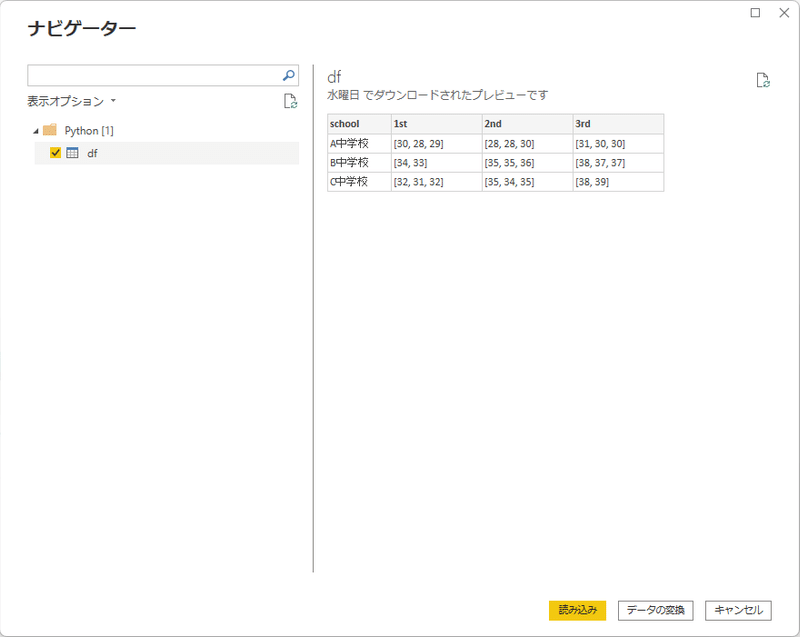This screenshot has height=637, width=800.
Task: Close the Navigator dialog
Action: point(784,13)
